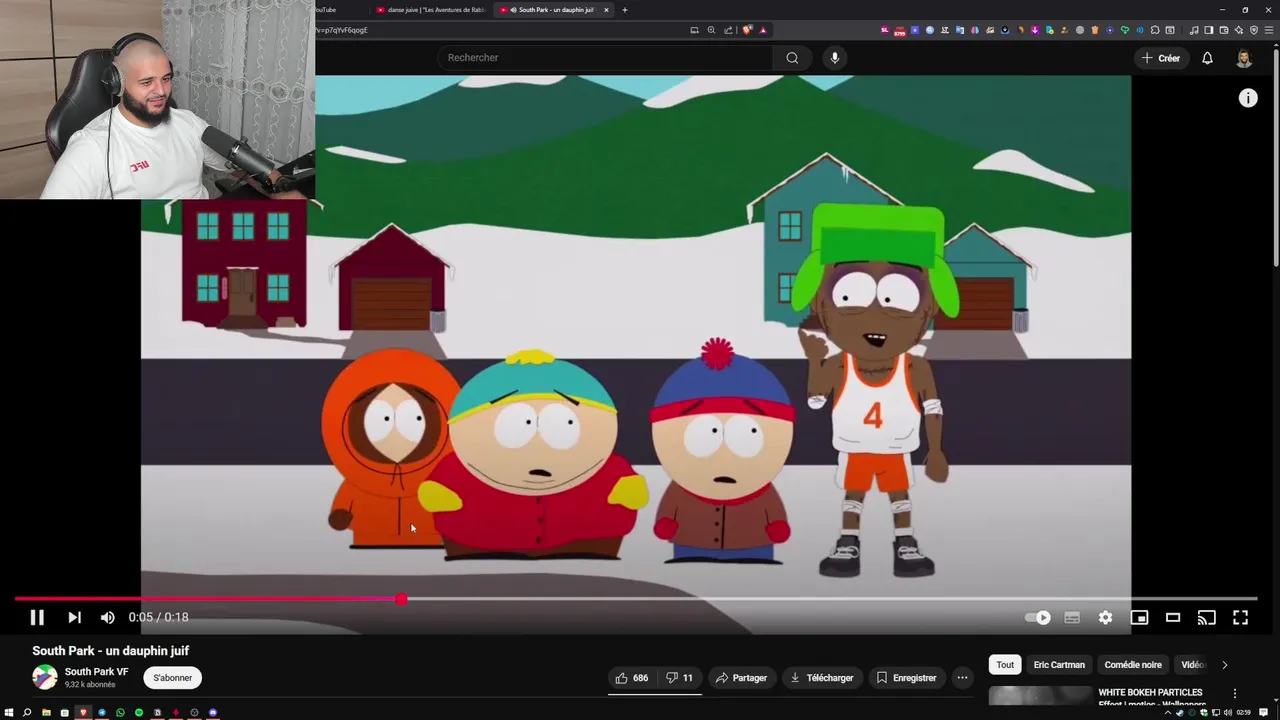This screenshot has width=1280, height=720.
Task: Click the South Park VF channel avatar
Action: click(44, 677)
